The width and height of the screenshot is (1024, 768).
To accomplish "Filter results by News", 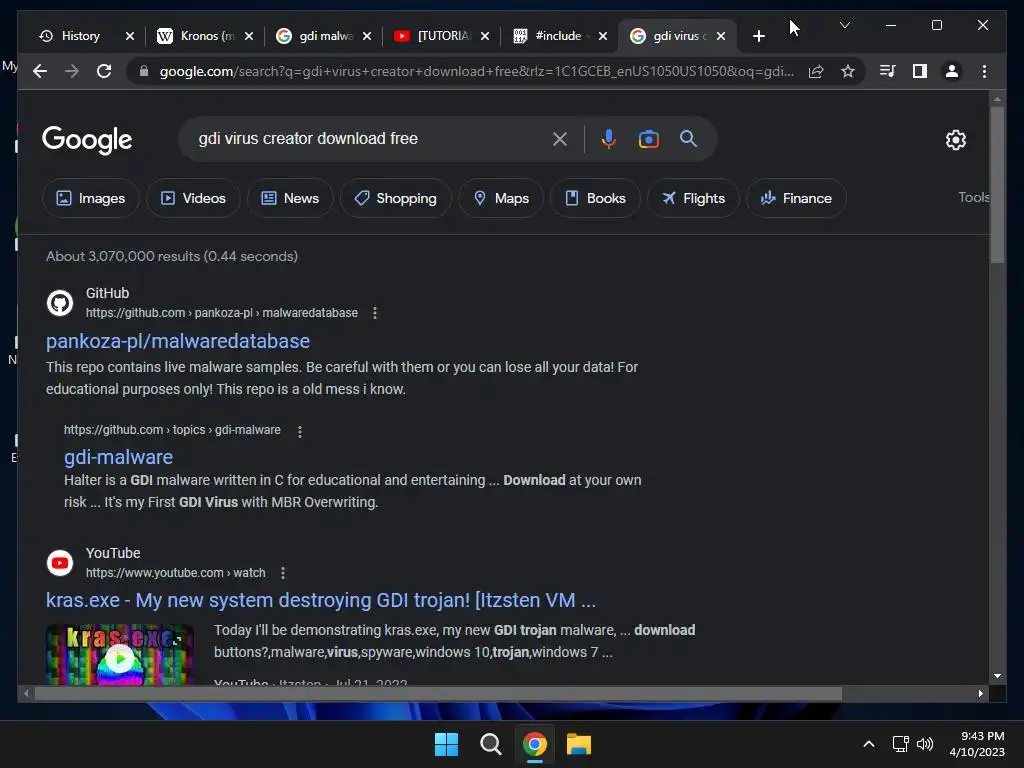I will [x=290, y=198].
